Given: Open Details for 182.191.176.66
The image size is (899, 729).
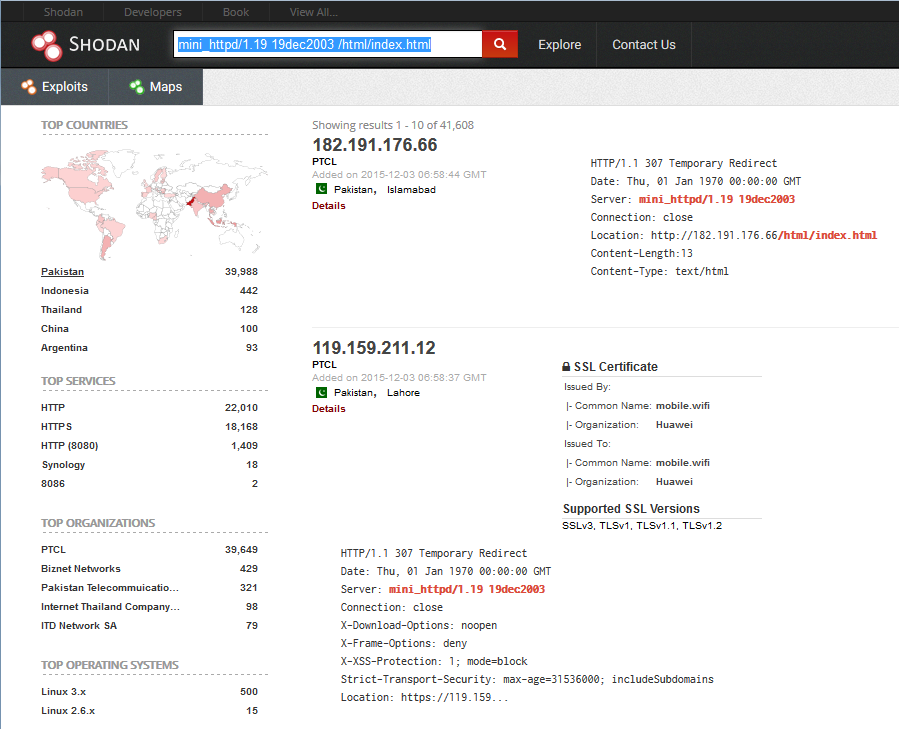Looking at the screenshot, I should (x=329, y=205).
